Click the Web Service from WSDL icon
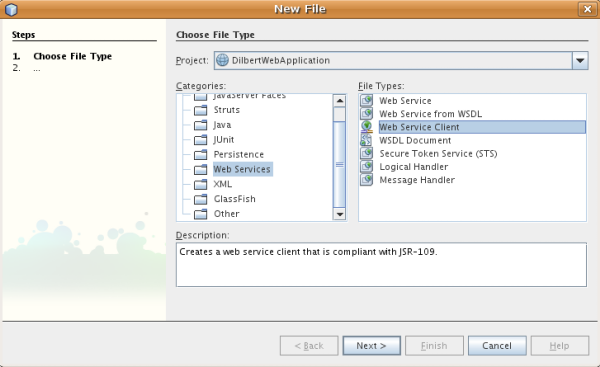The height and width of the screenshot is (367, 600). click(367, 114)
